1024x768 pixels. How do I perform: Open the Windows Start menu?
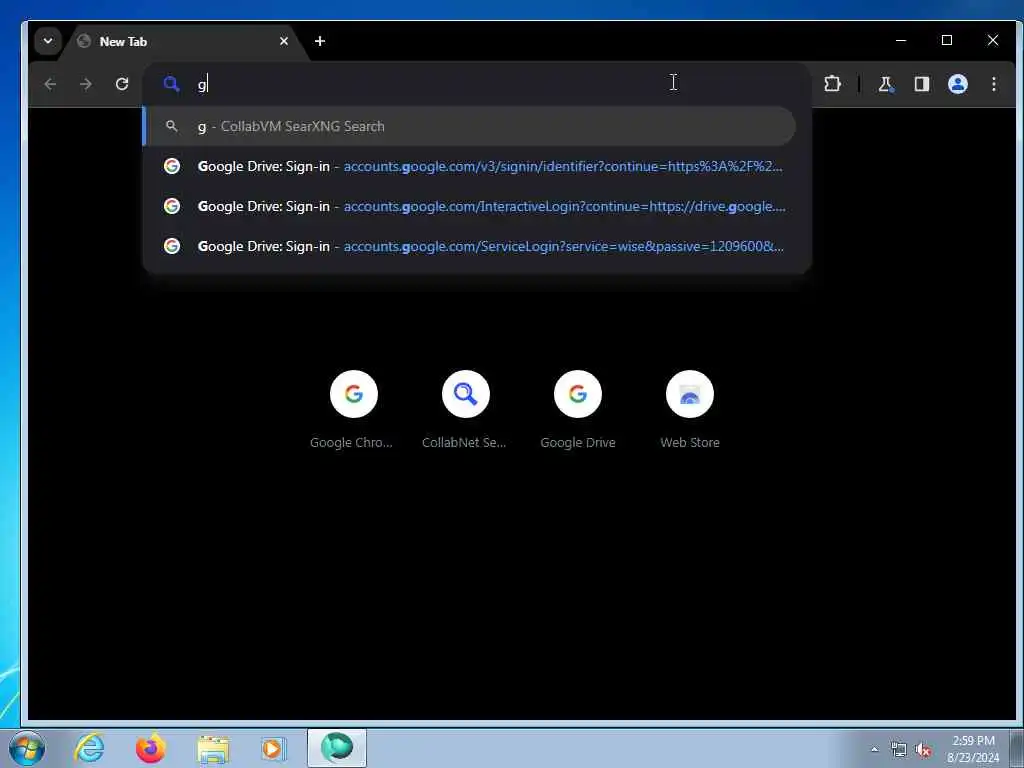pos(27,748)
